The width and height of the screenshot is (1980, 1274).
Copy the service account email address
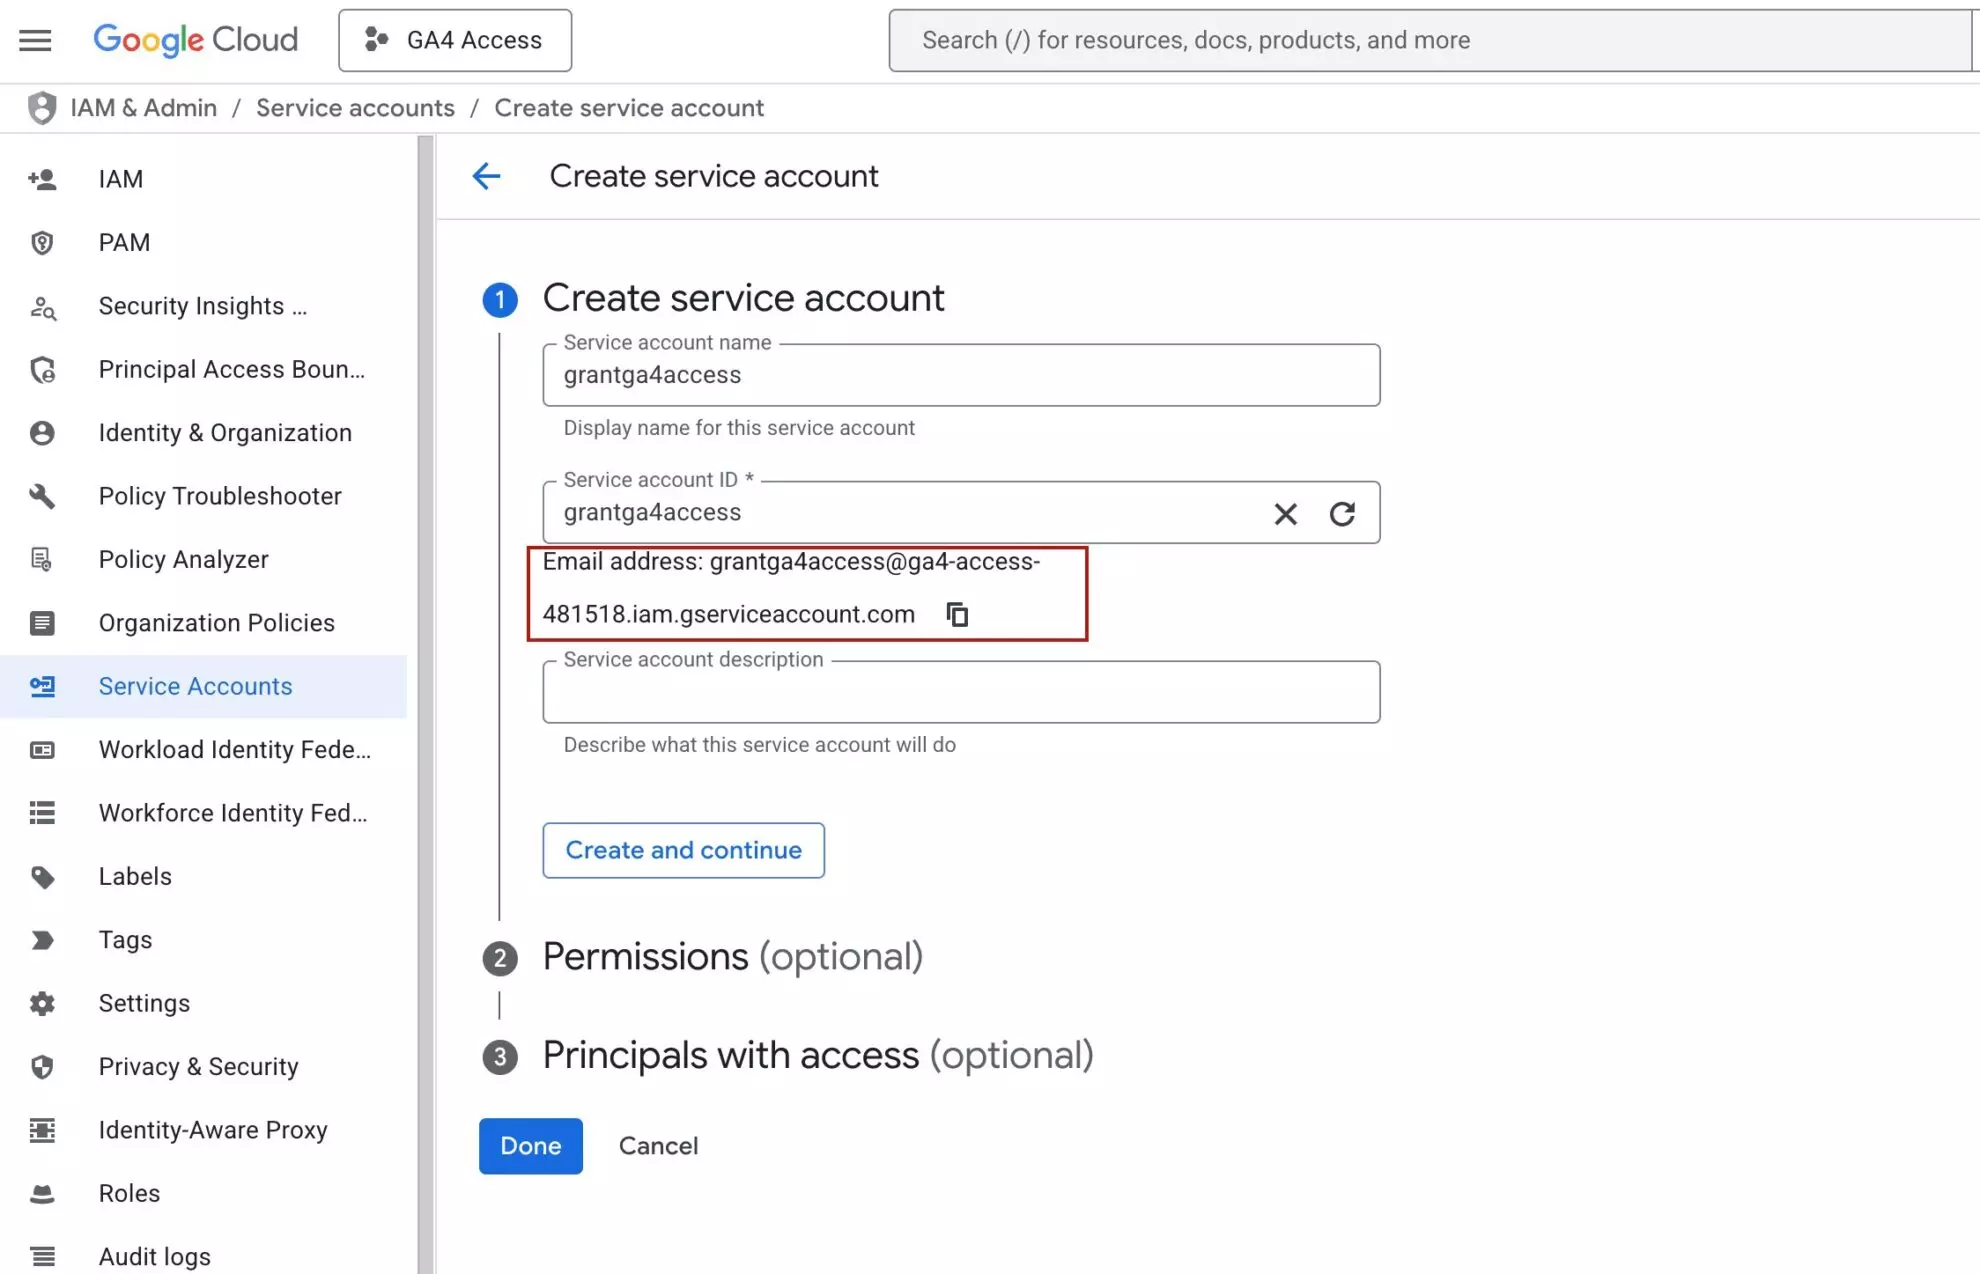coord(957,613)
